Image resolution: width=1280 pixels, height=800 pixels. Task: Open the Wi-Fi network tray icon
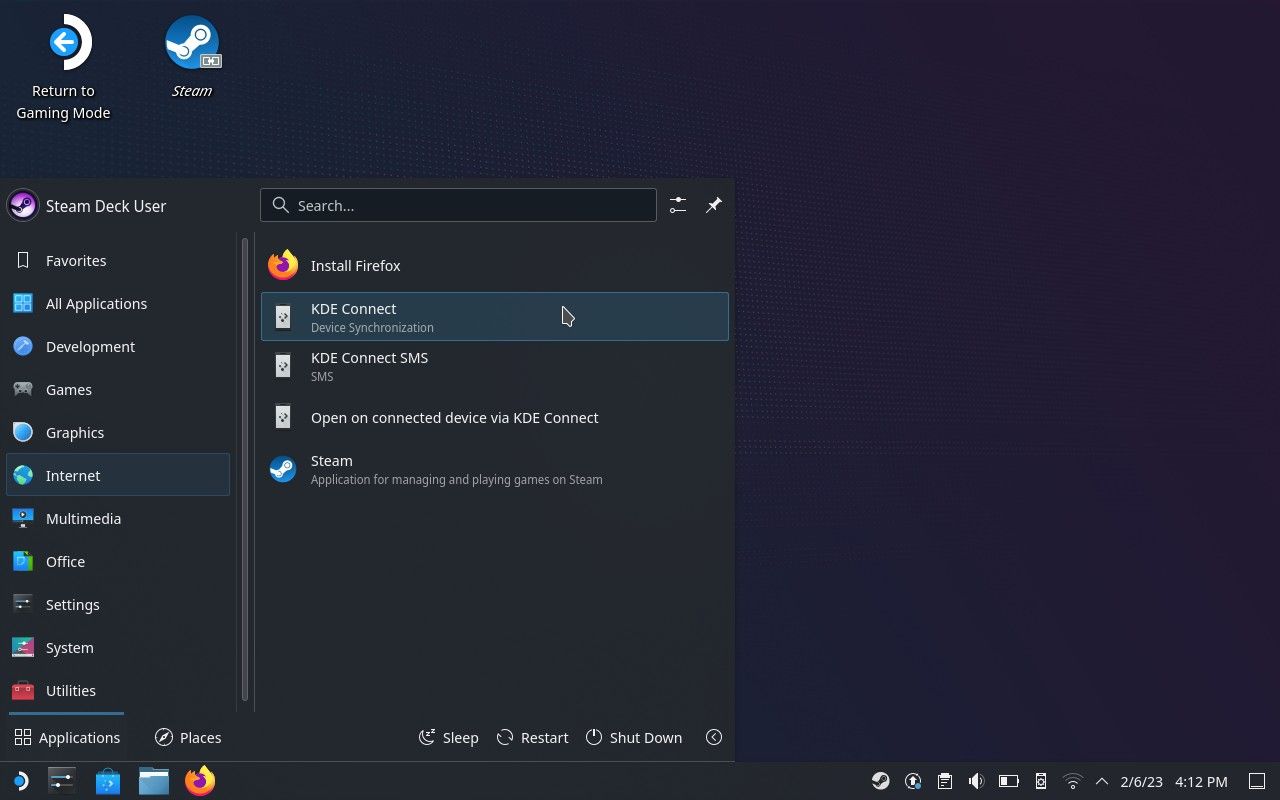coord(1073,781)
